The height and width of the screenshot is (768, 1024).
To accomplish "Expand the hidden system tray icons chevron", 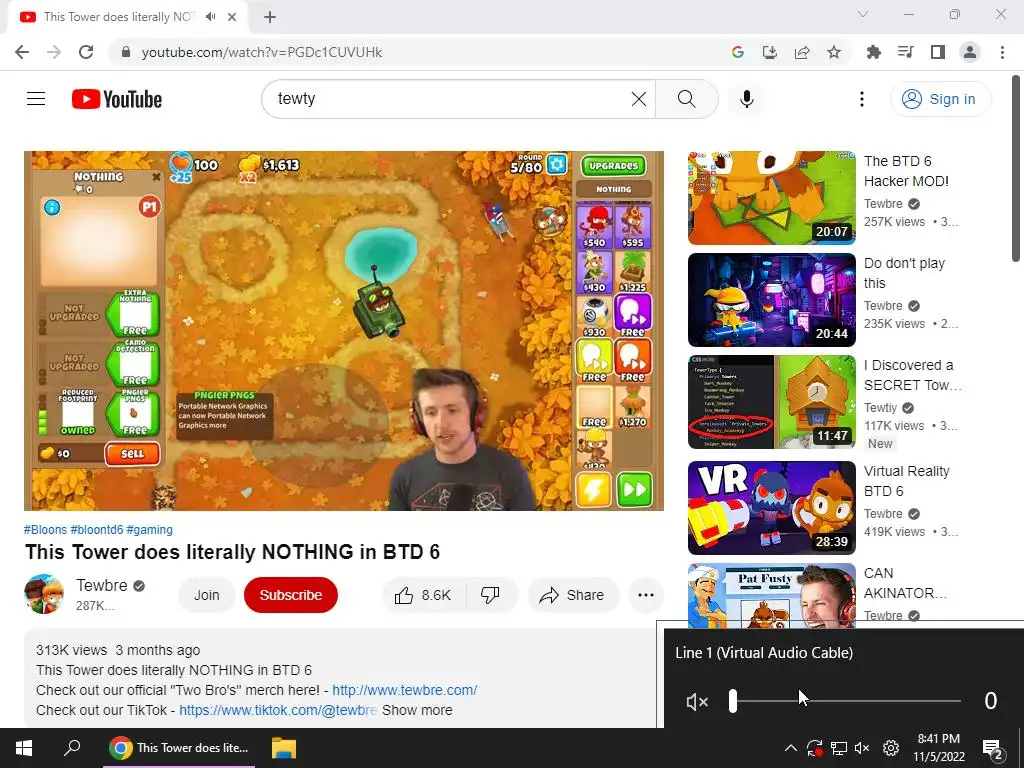I will pyautogui.click(x=790, y=748).
